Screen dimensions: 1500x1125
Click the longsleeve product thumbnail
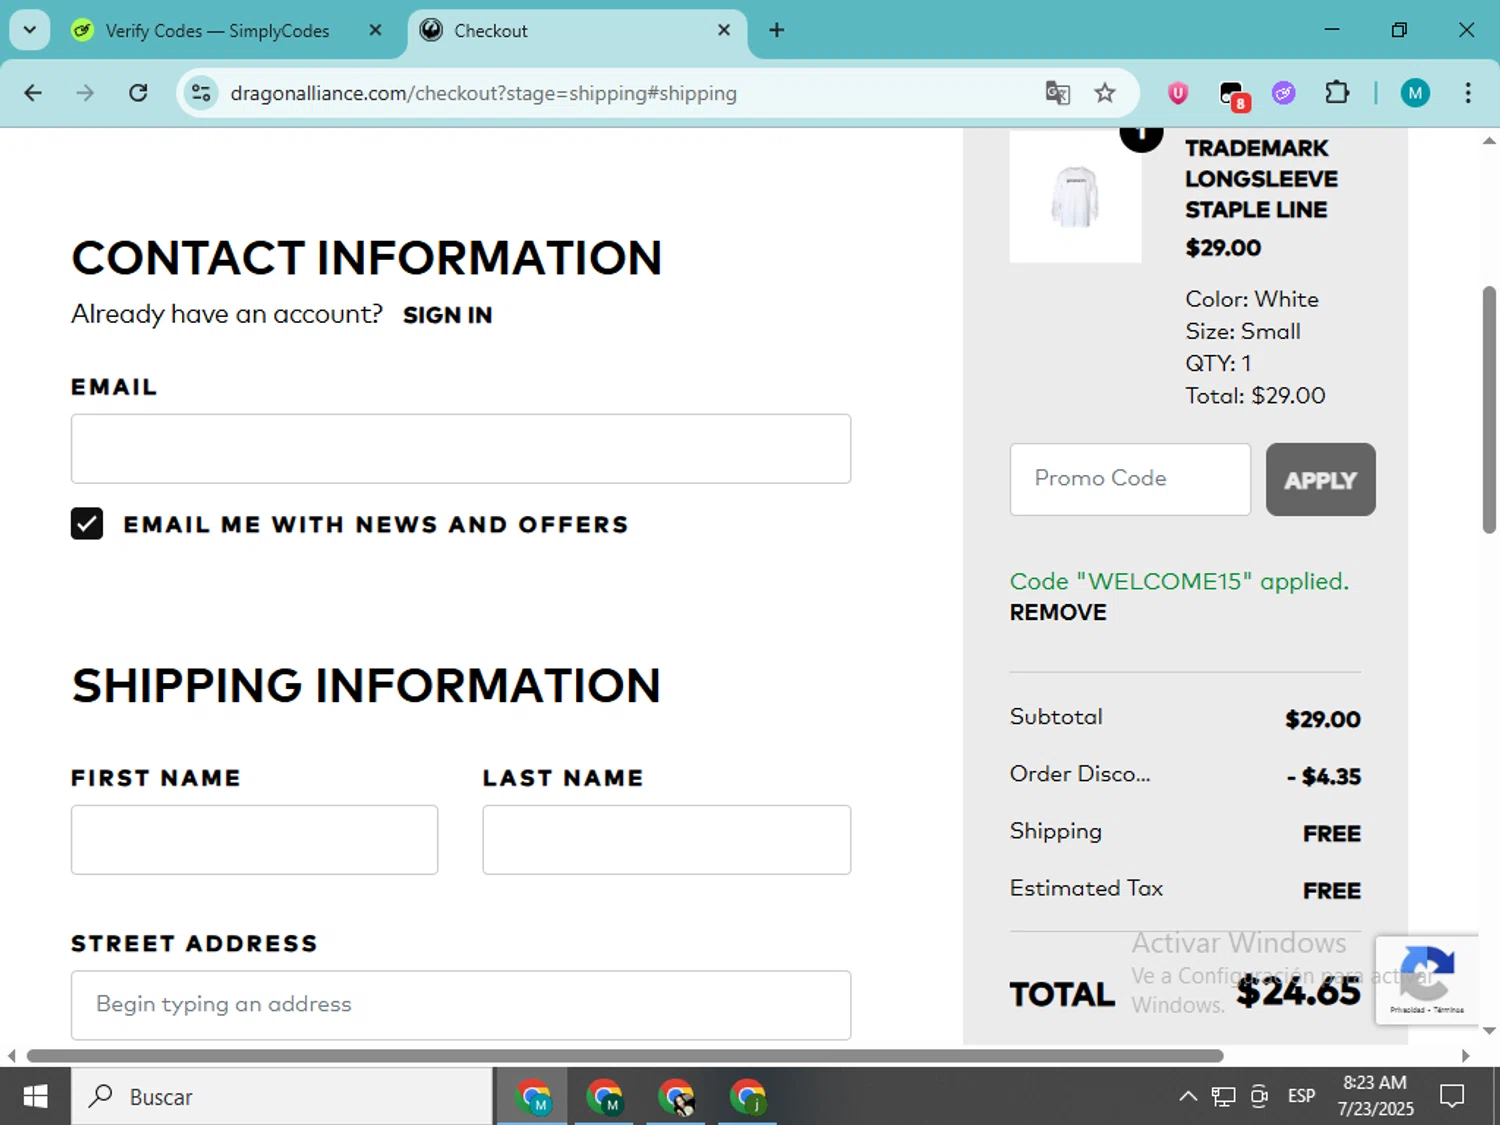[1075, 196]
